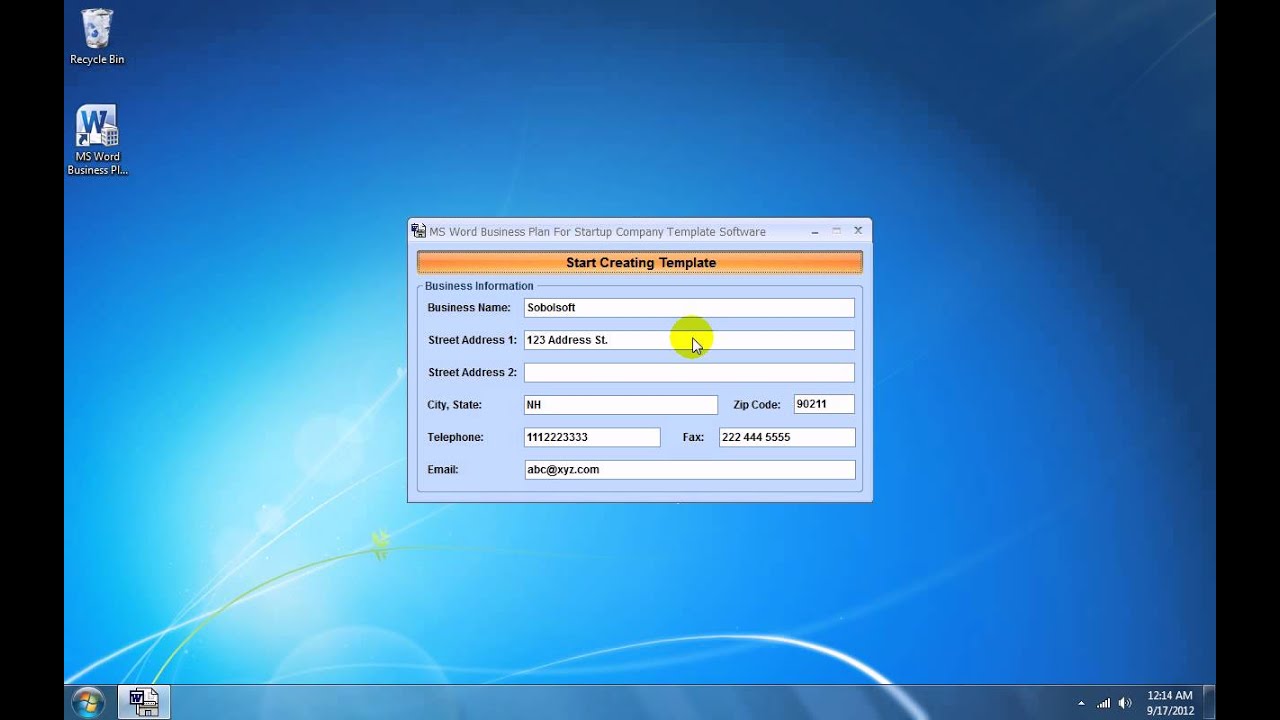The height and width of the screenshot is (720, 1280).
Task: Click the Start Creating Template button
Action: tap(640, 263)
